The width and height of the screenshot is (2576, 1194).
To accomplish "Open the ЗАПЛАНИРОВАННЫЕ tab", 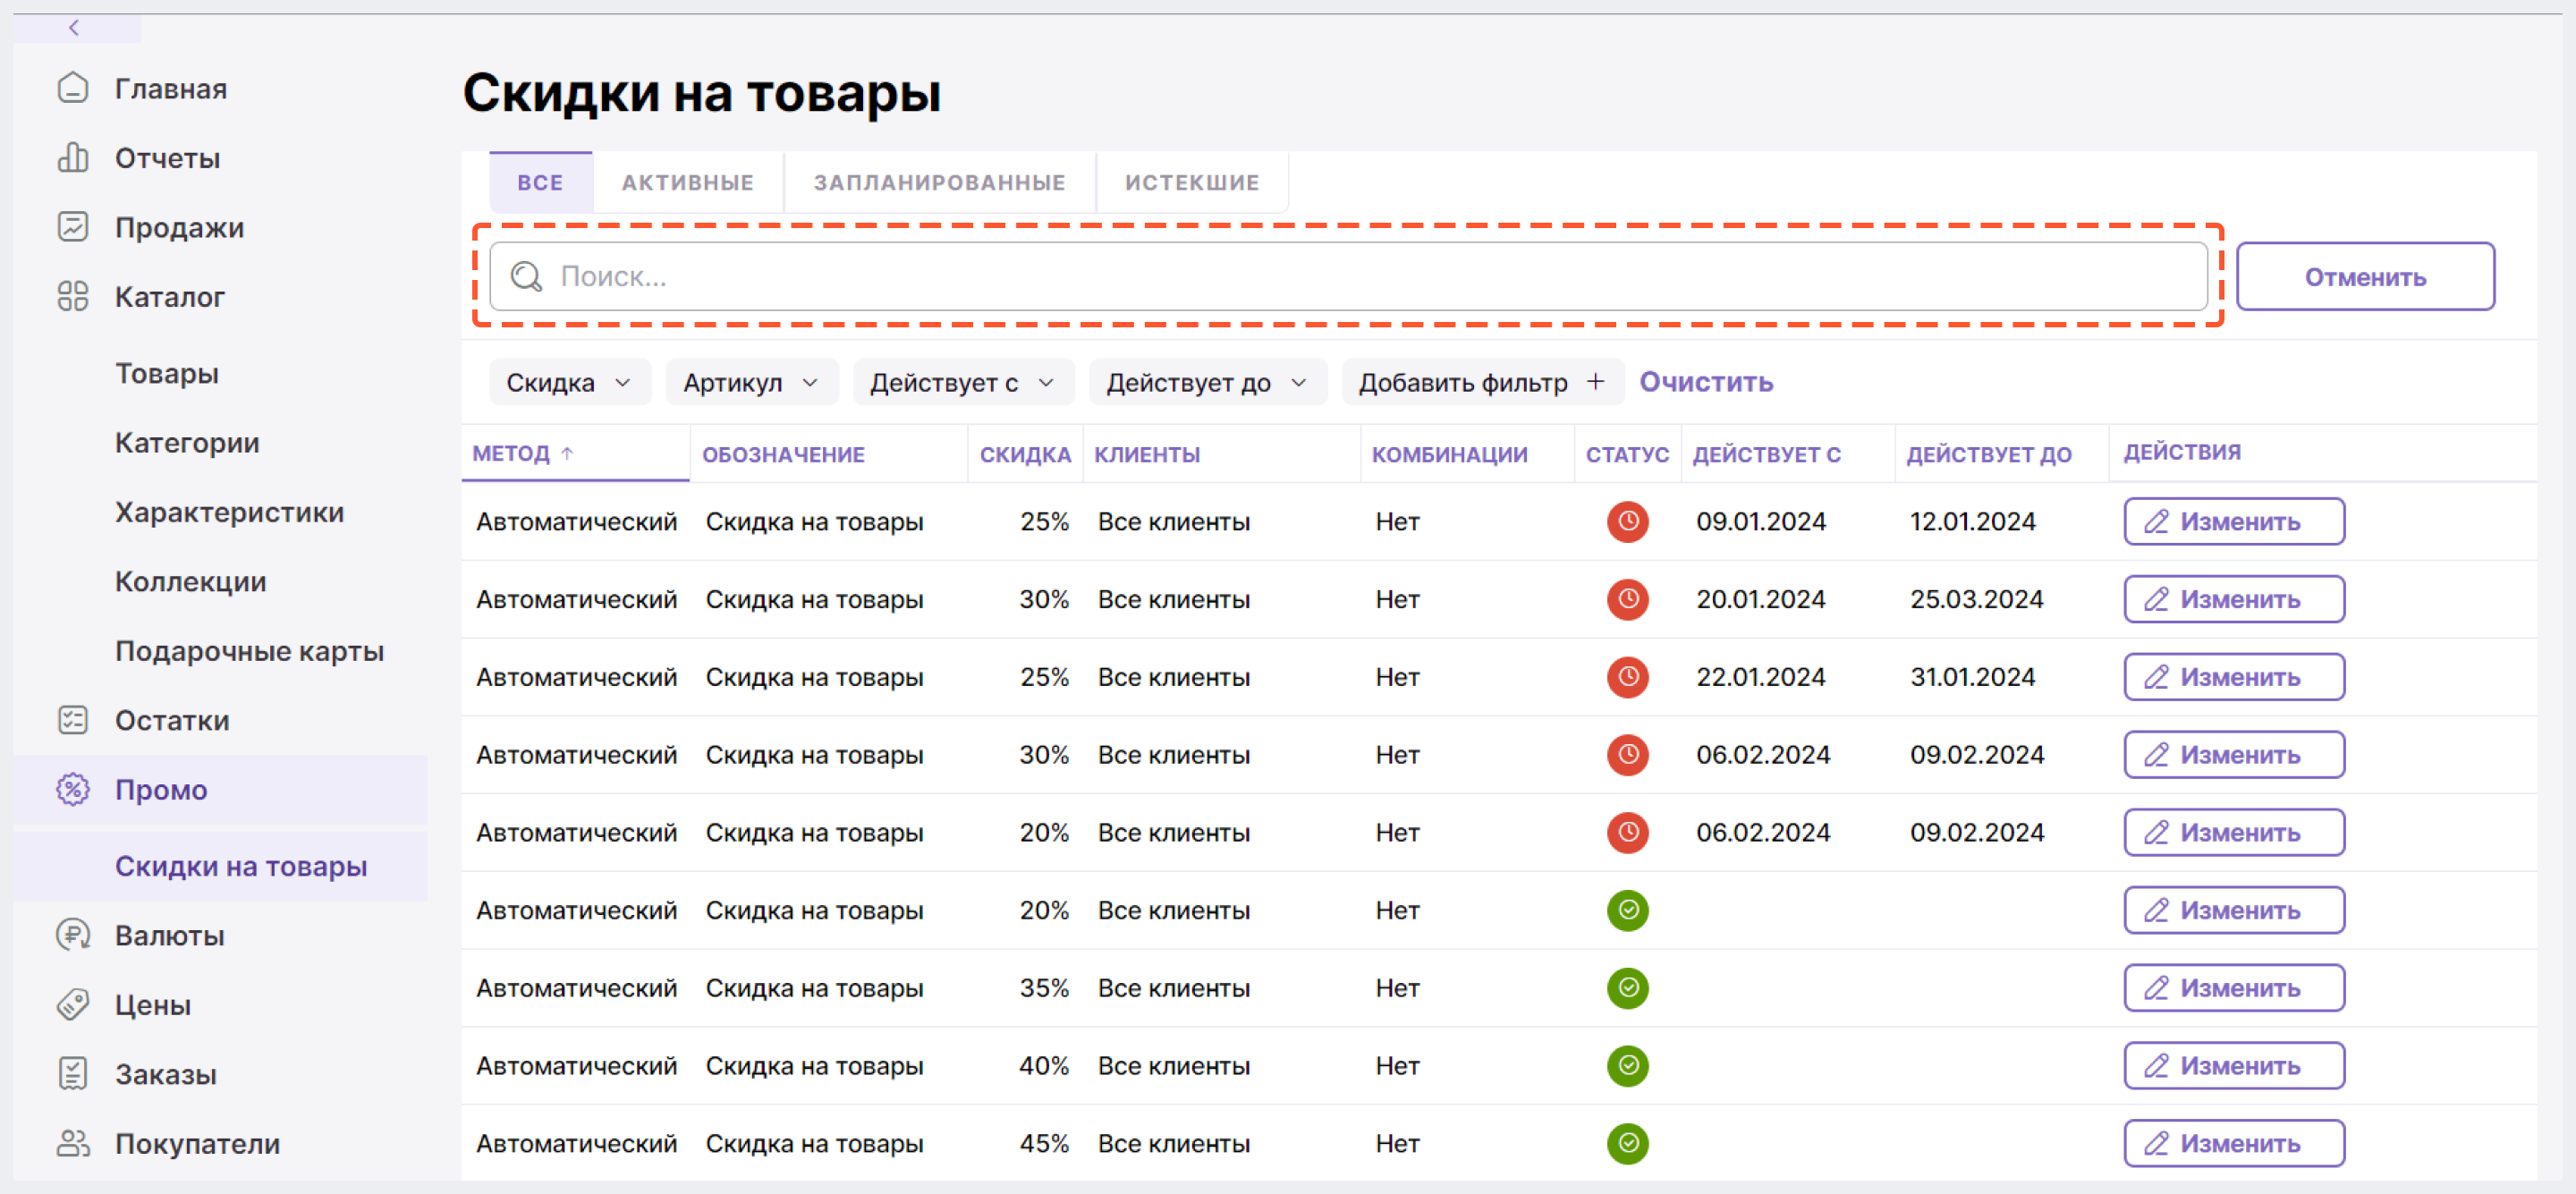I will [x=940, y=182].
